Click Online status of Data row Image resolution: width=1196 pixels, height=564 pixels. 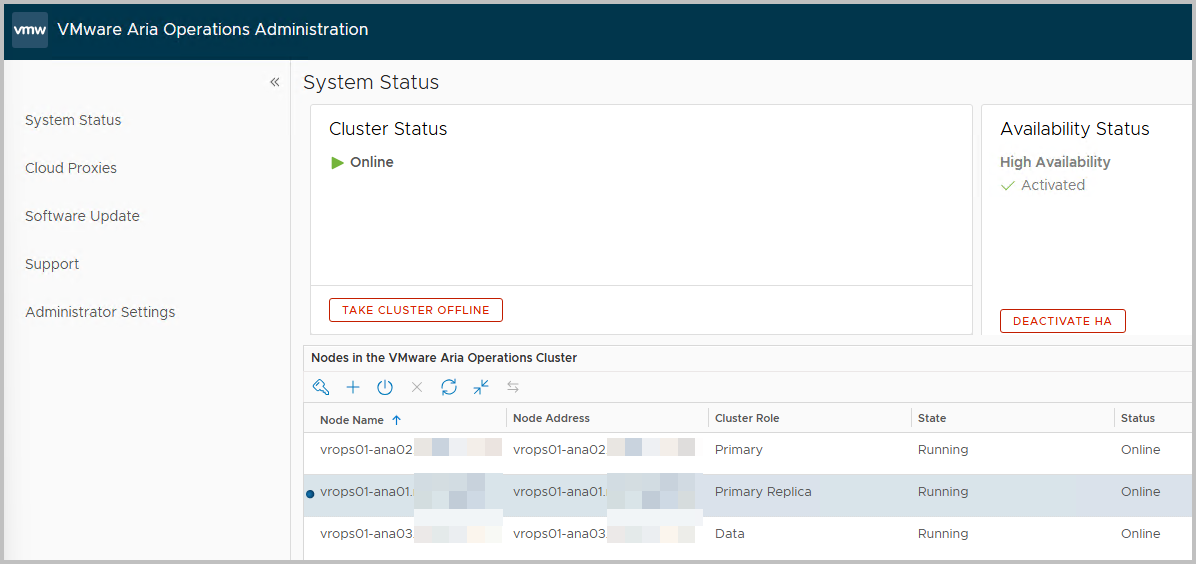(x=1140, y=533)
